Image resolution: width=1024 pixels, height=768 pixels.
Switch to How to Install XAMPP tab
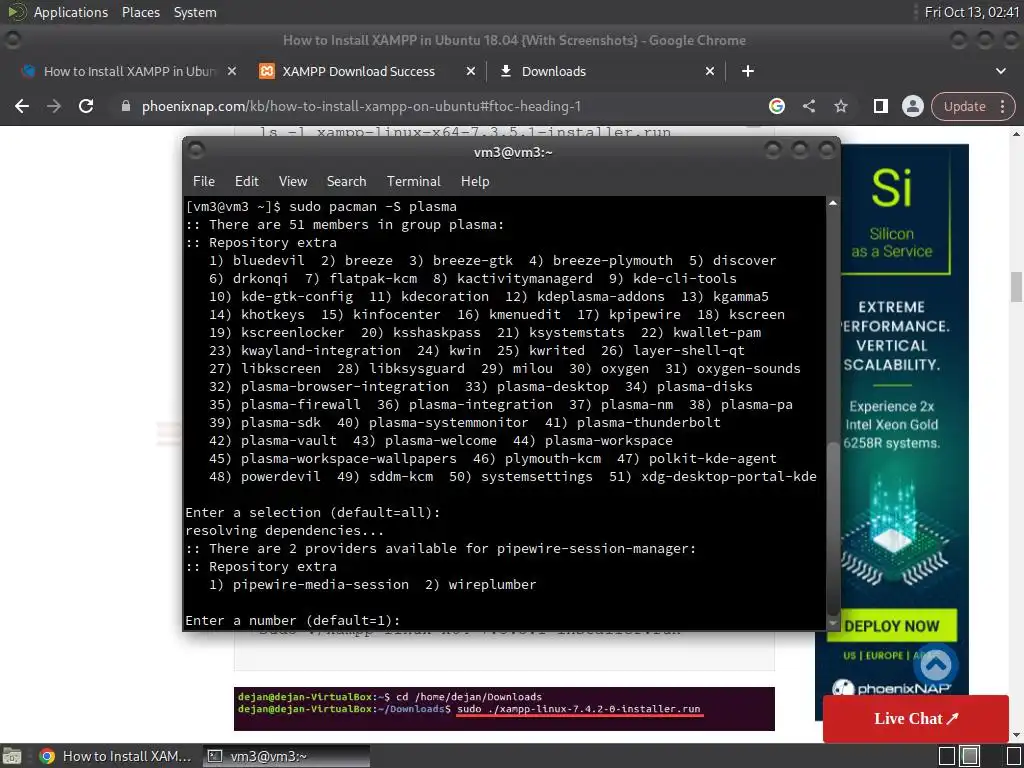[x=127, y=71]
